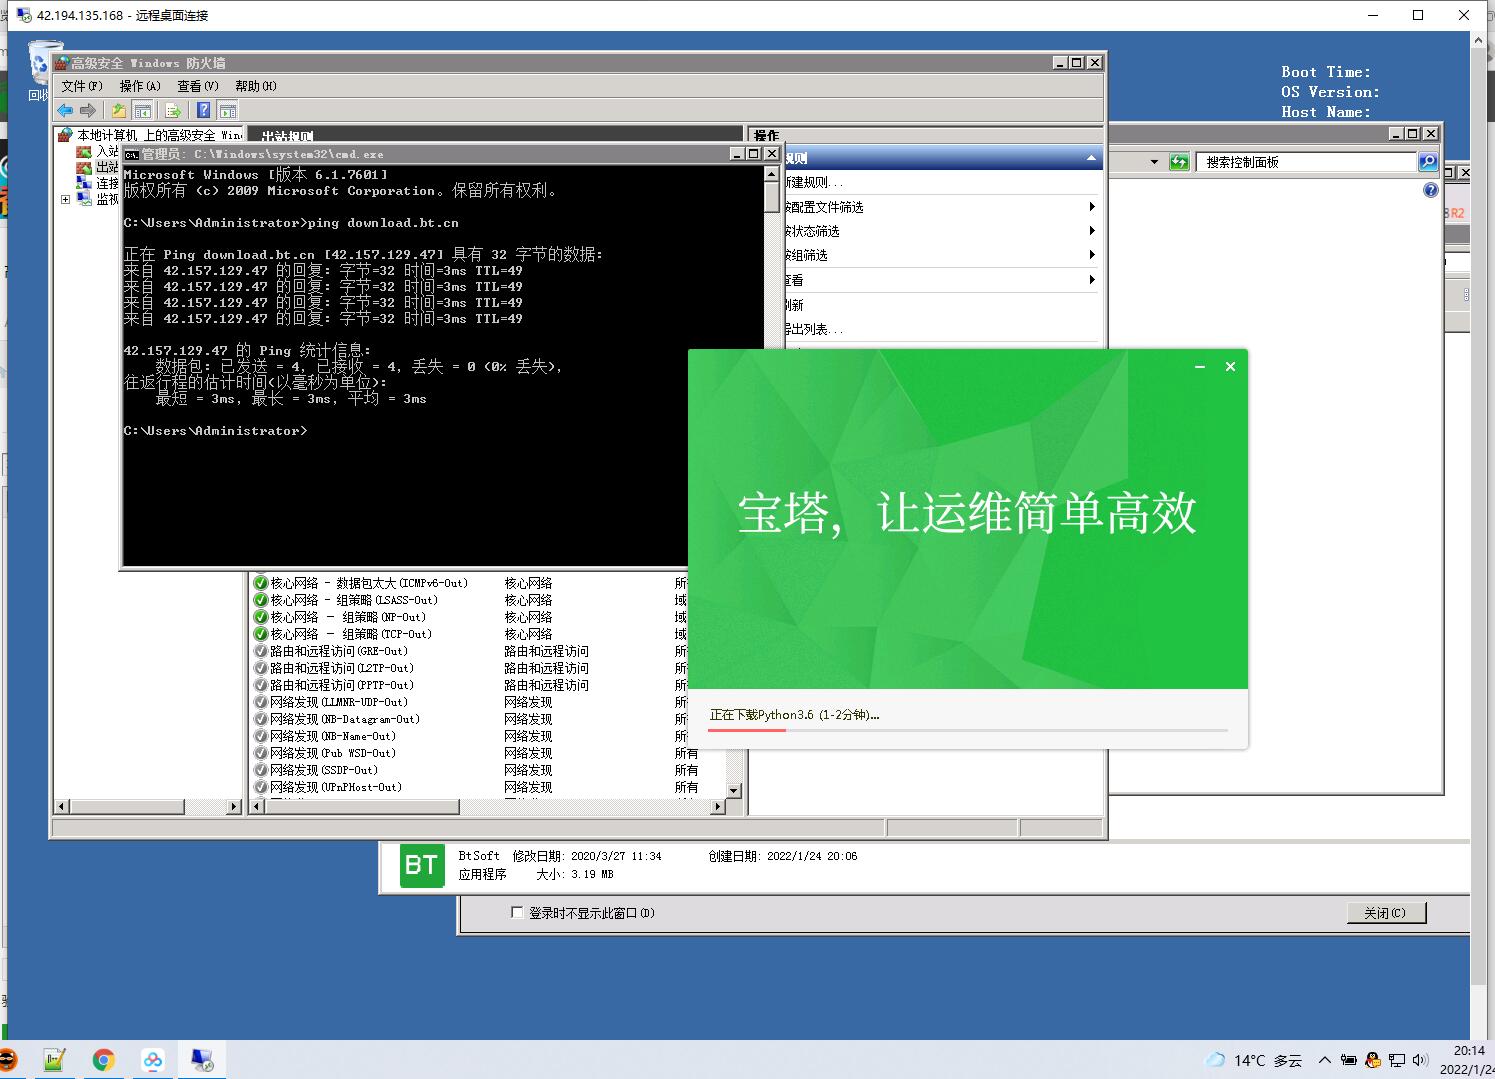This screenshot has height=1079, width=1495.
Task: Expand 按状态筛选 submenu arrow
Action: click(1092, 231)
